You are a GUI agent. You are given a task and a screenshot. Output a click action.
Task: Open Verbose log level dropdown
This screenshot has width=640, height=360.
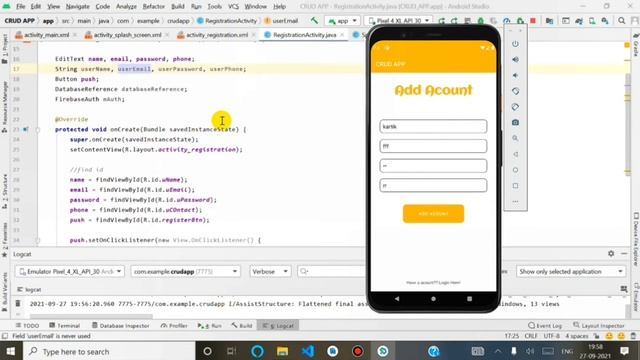(270, 271)
